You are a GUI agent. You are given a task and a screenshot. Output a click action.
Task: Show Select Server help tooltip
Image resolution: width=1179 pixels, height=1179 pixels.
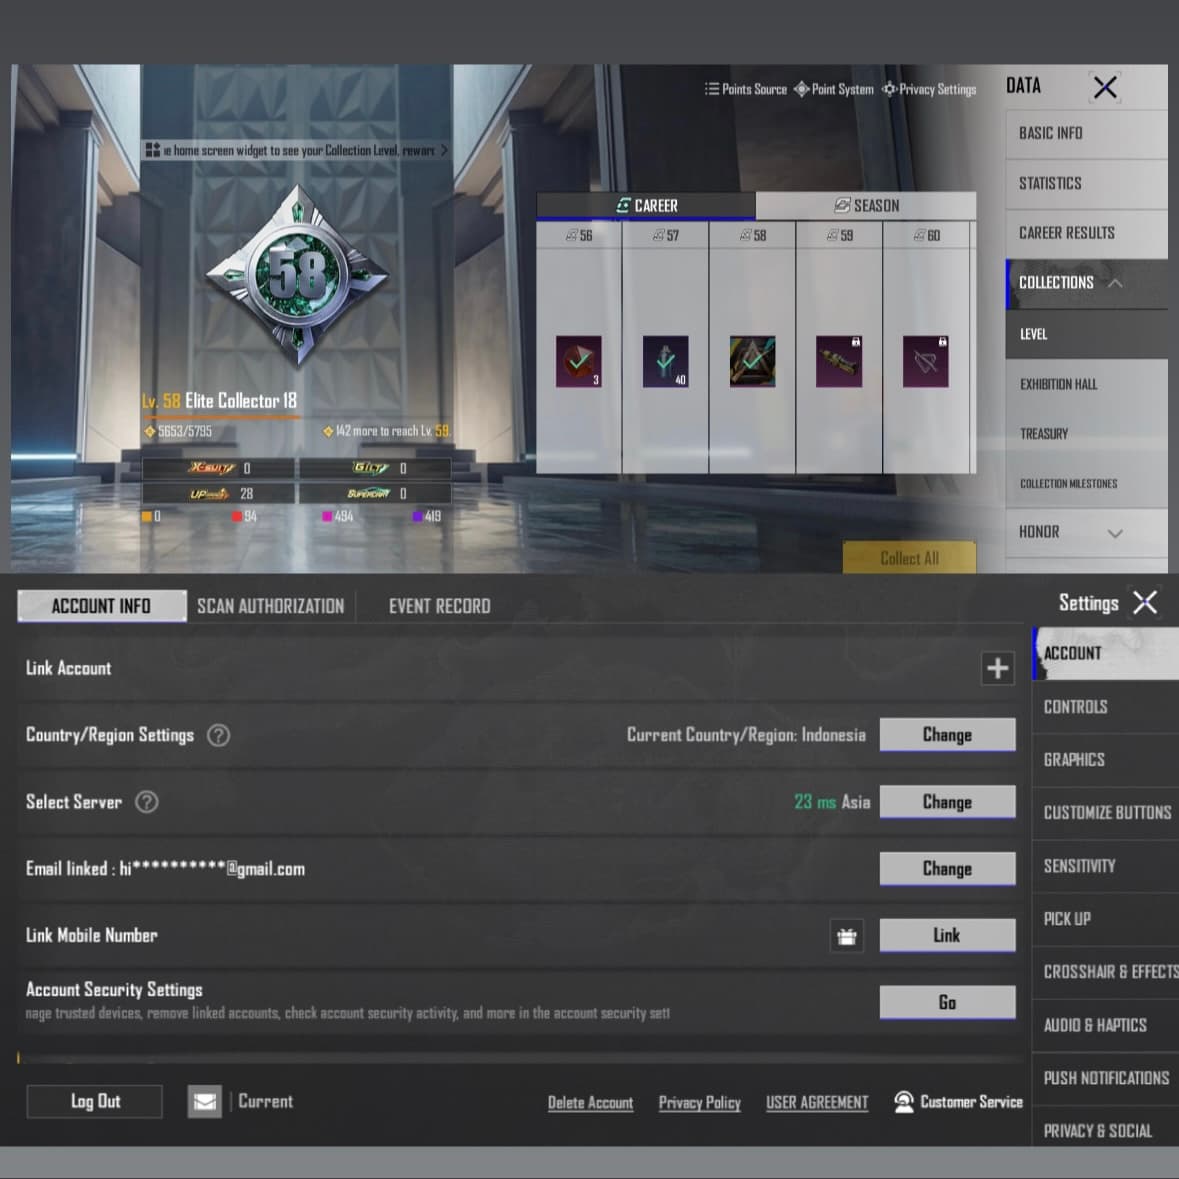147,802
